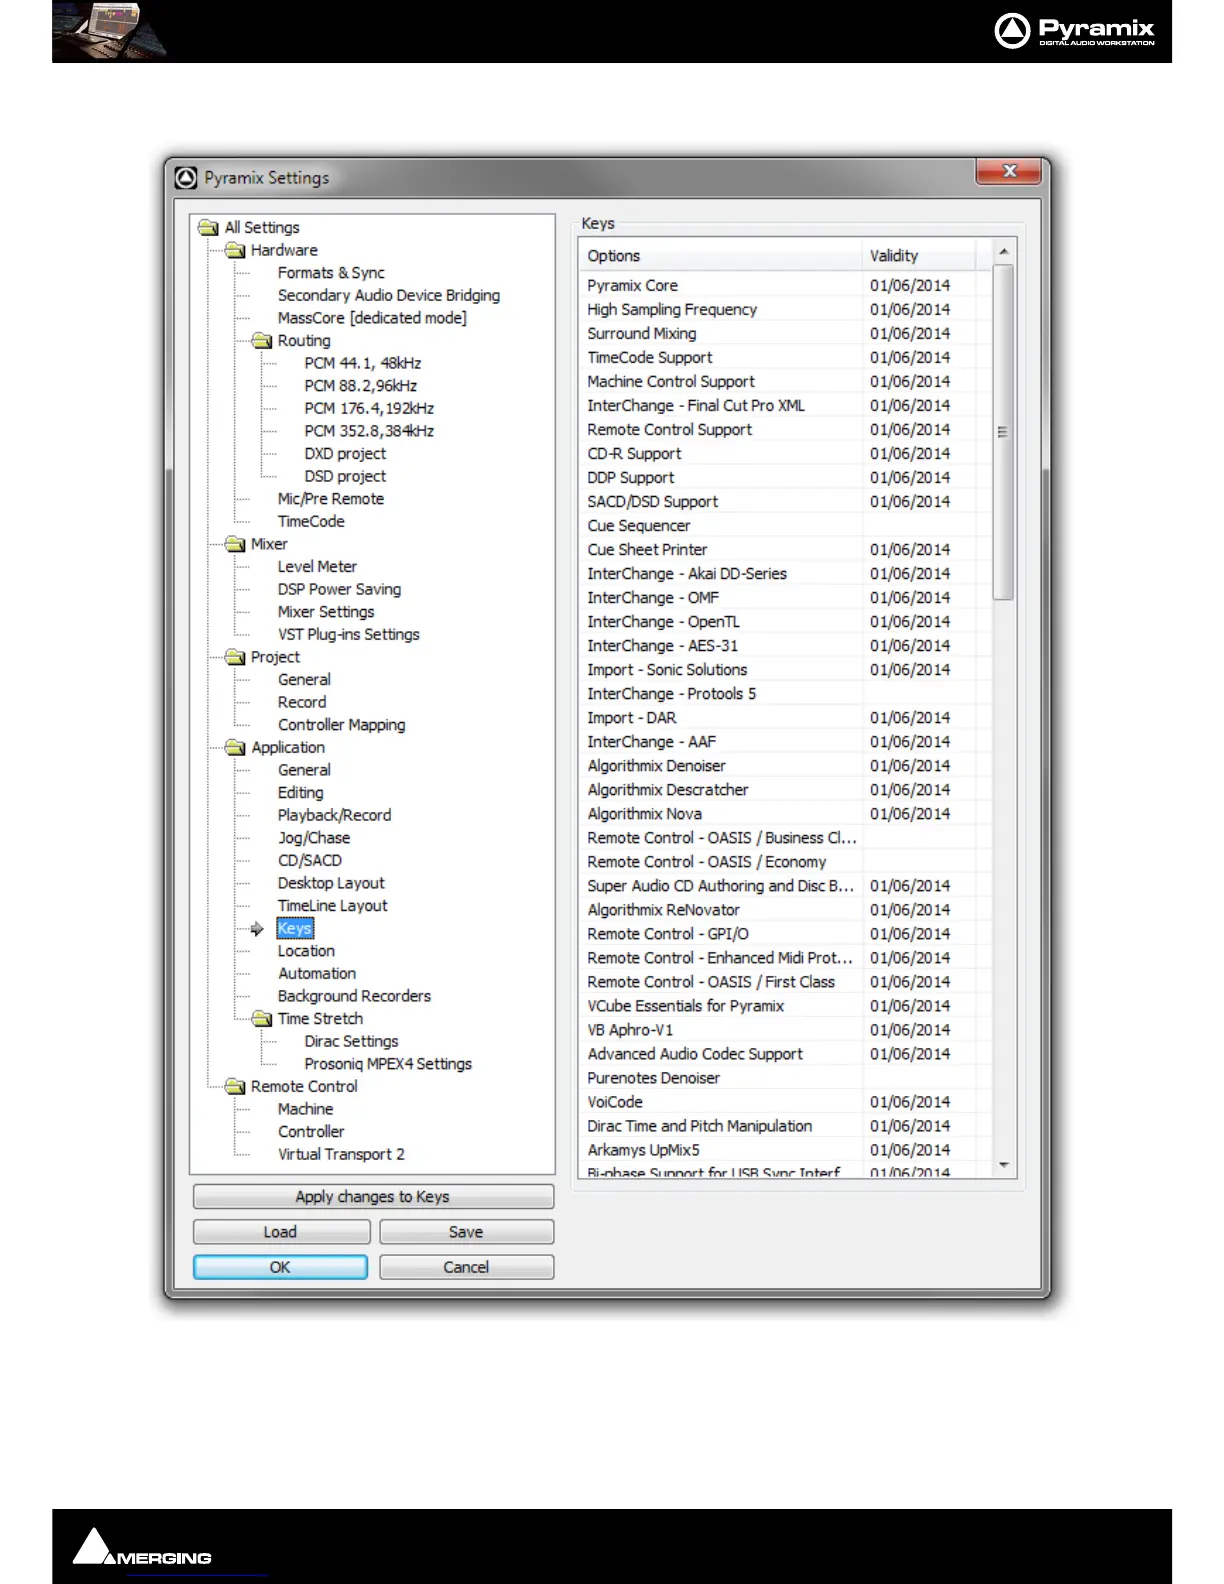Select General under Project
1224x1584 pixels.
point(304,680)
